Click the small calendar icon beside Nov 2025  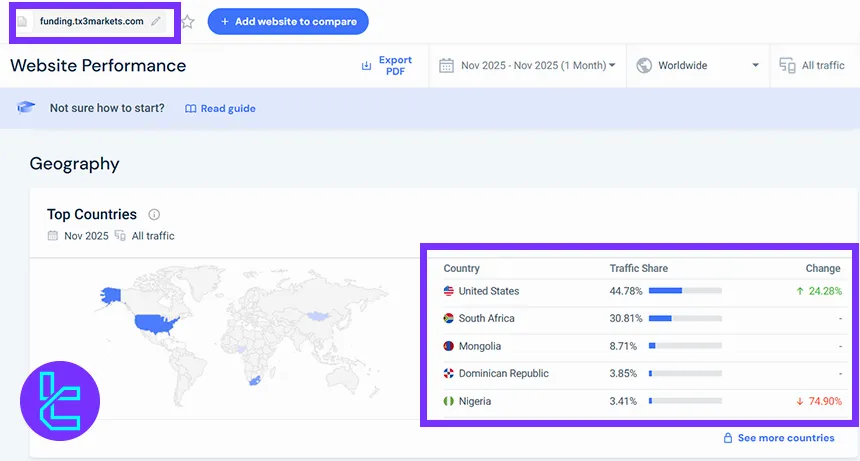pyautogui.click(x=53, y=236)
